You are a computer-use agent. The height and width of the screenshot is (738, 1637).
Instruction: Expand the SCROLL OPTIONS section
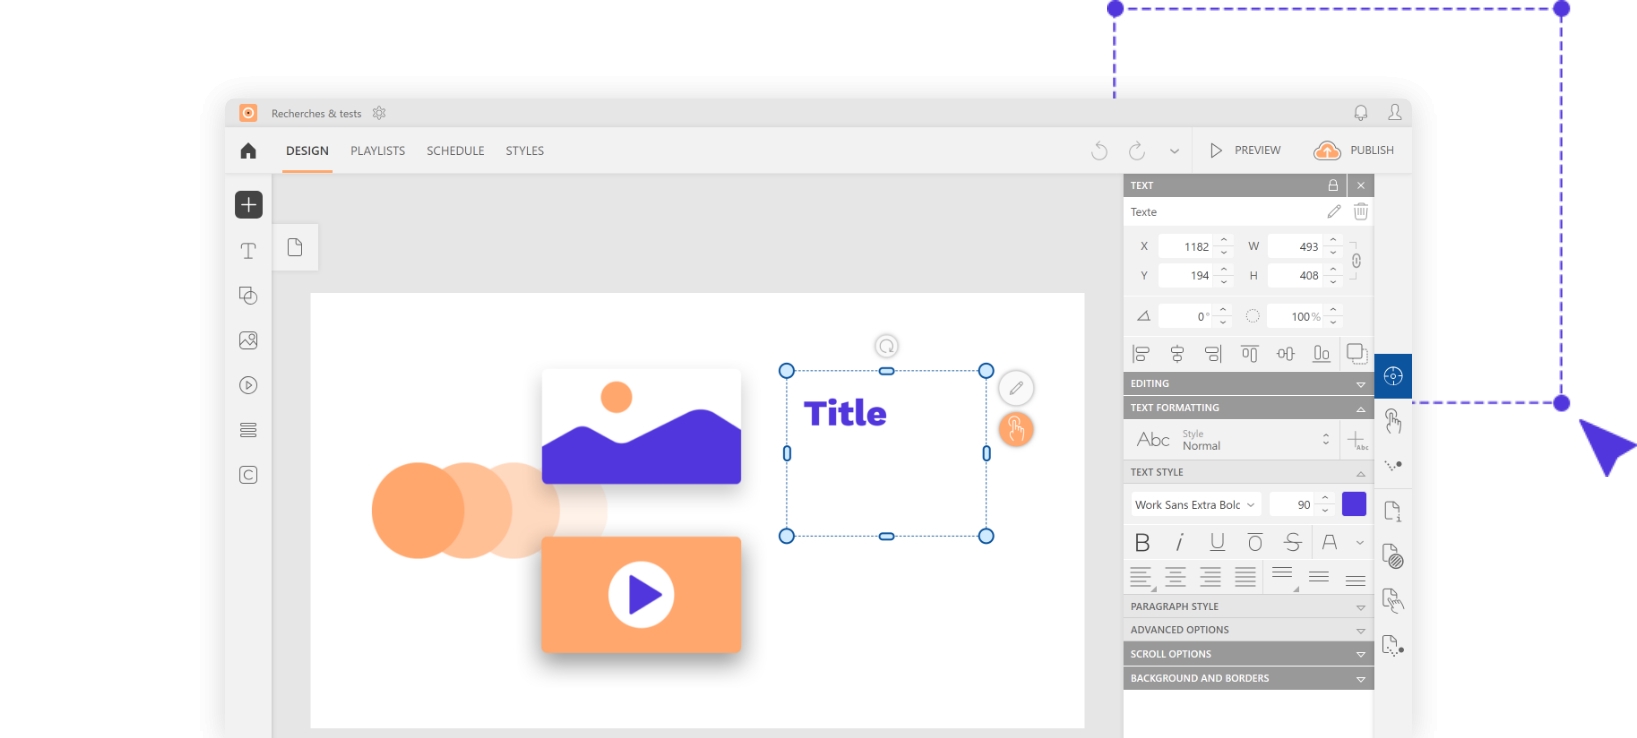1248,654
